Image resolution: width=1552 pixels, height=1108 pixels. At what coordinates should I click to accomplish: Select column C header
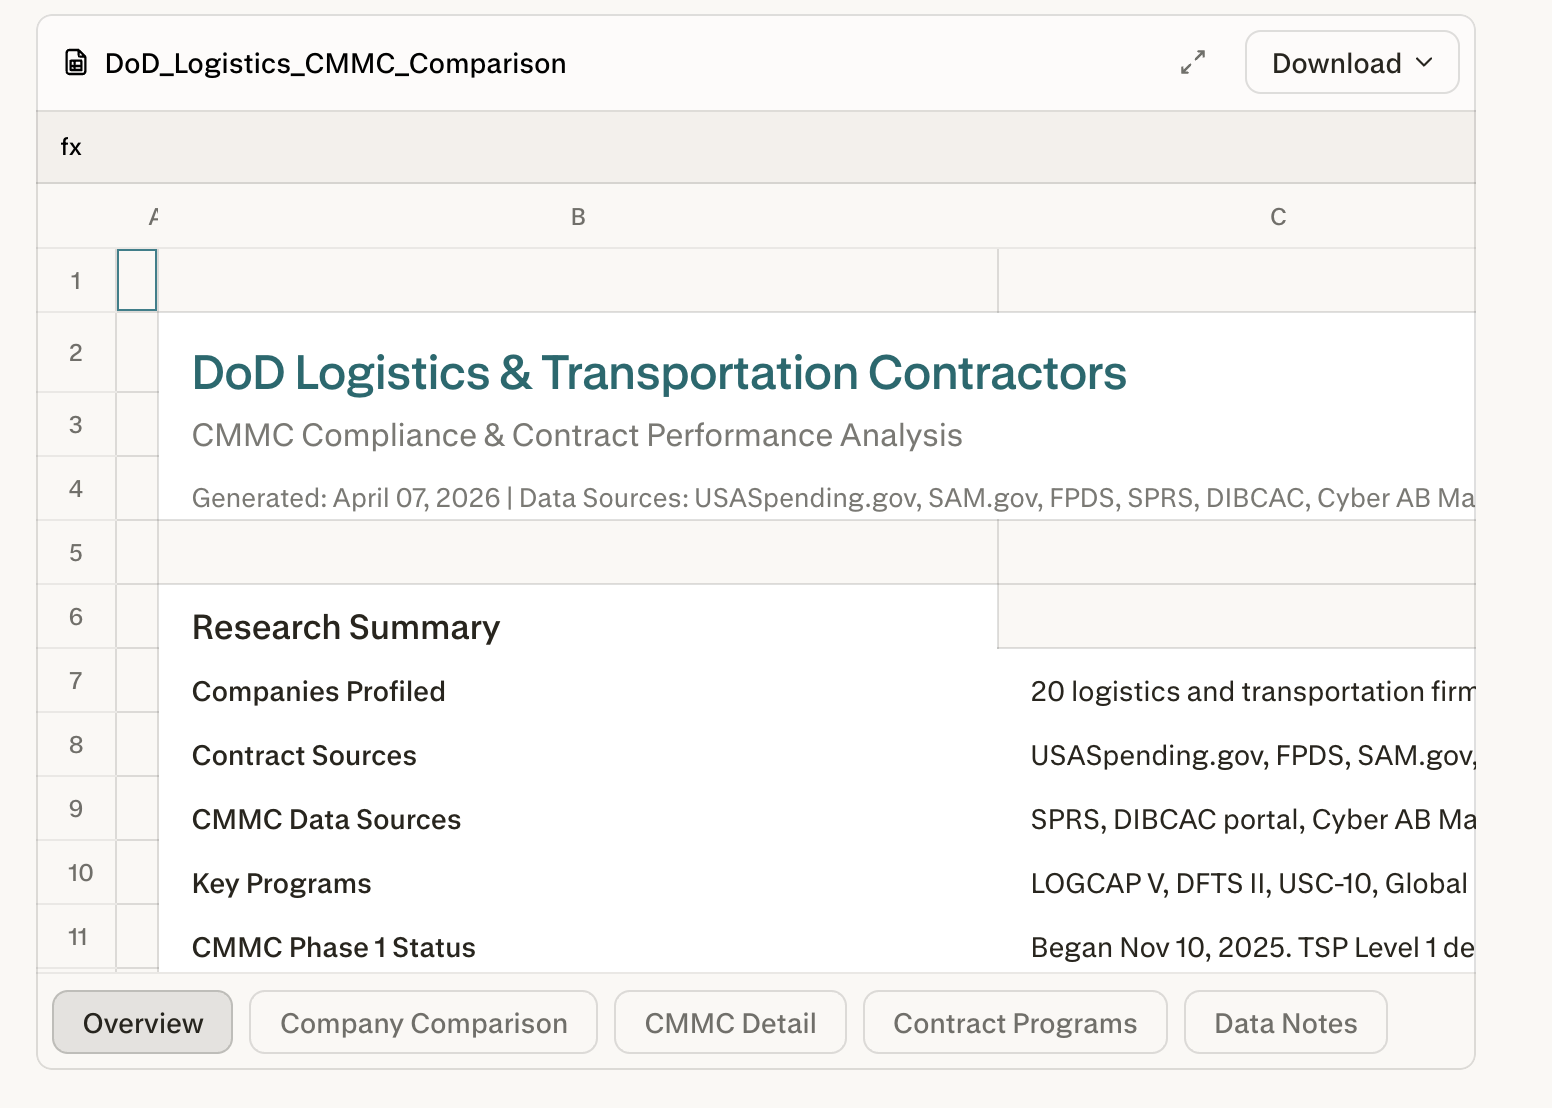[x=1277, y=217]
